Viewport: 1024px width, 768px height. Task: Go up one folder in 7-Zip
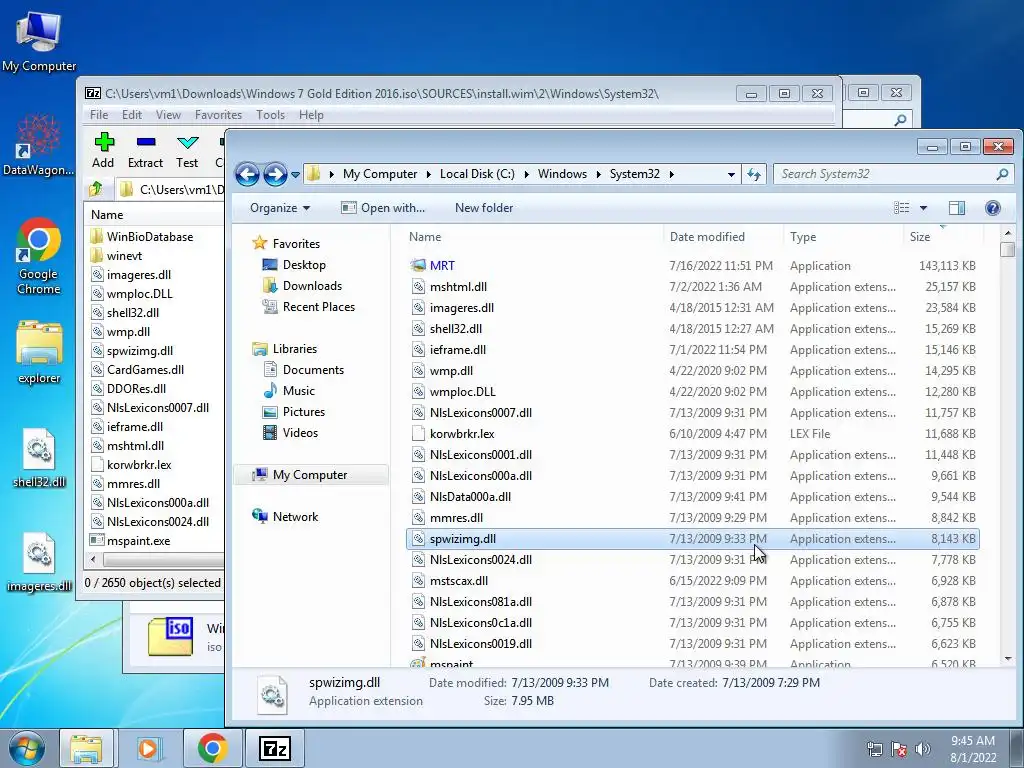click(x=96, y=189)
